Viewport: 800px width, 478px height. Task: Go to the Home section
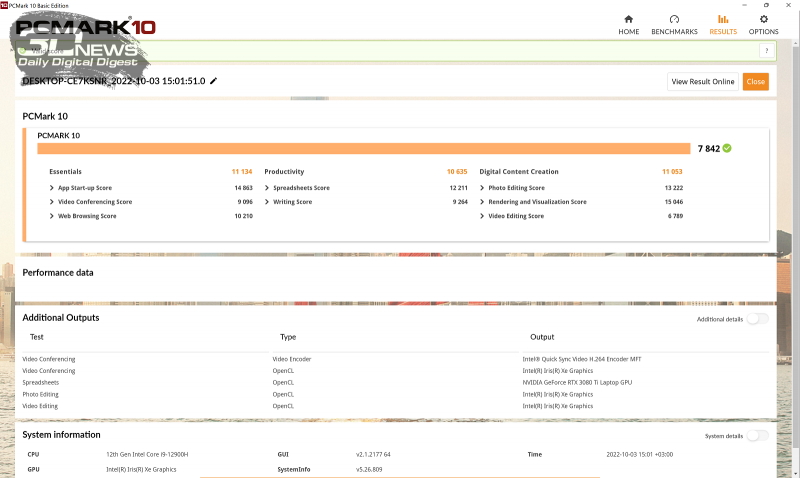pos(628,24)
